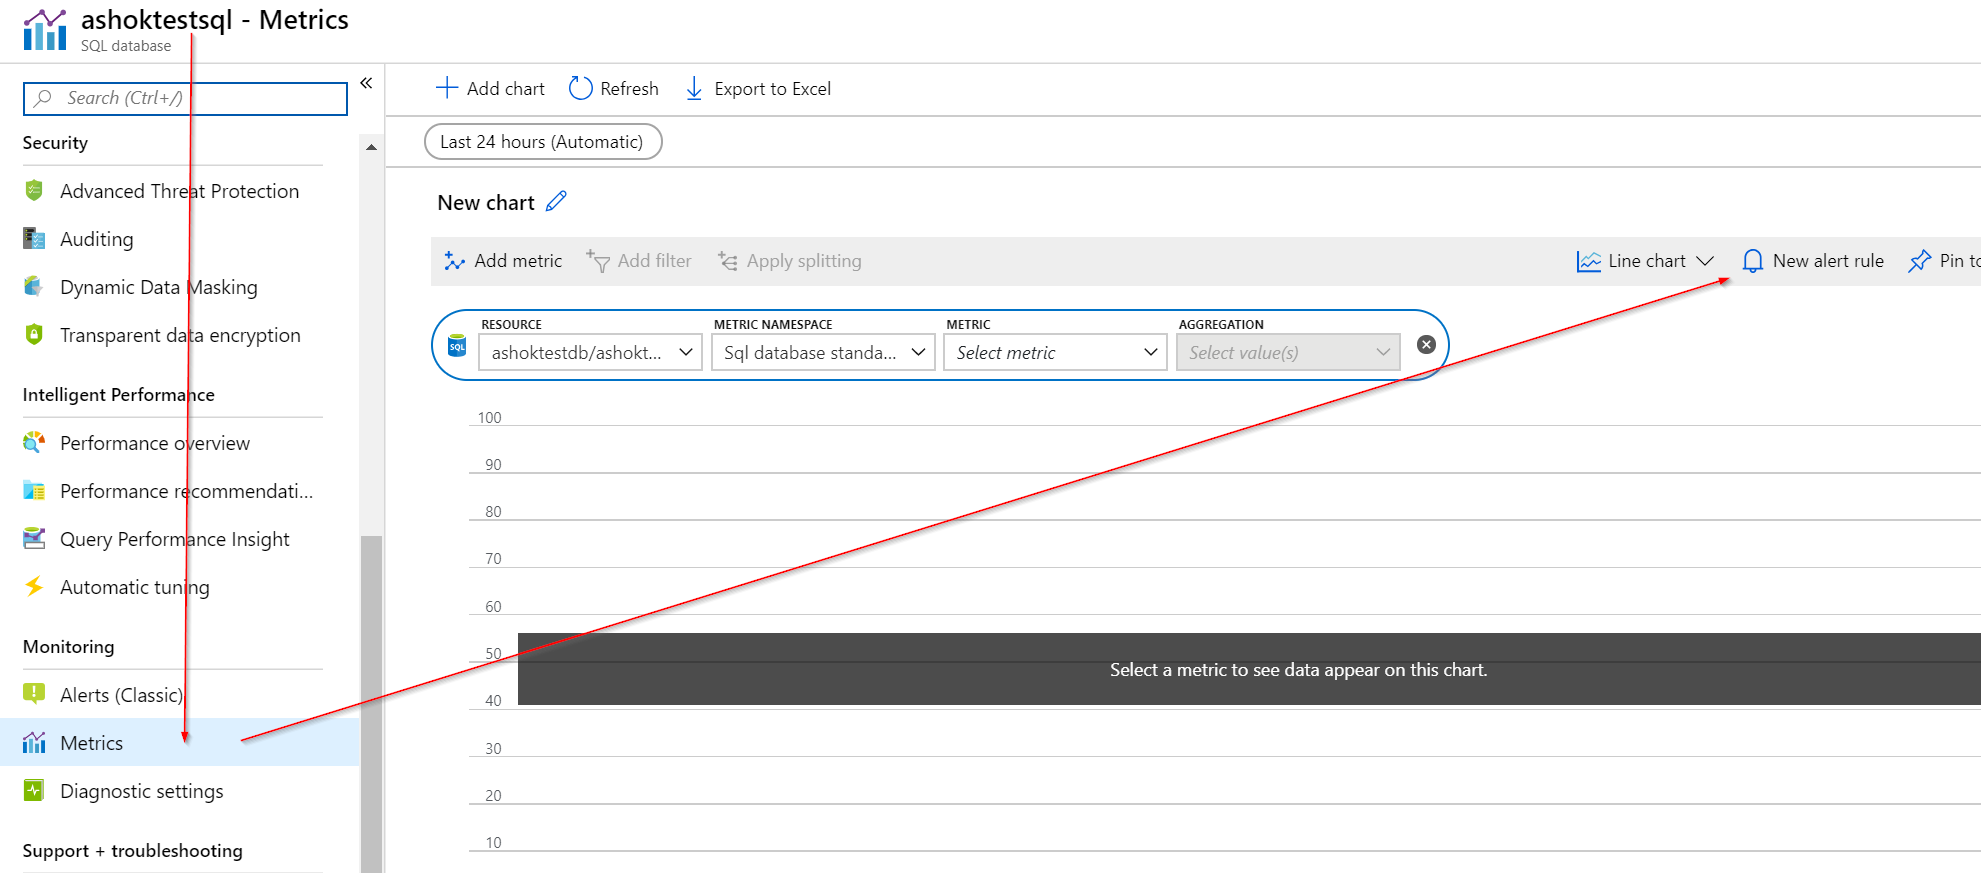Click the Add chart plus icon
The width and height of the screenshot is (1981, 873).
click(447, 88)
